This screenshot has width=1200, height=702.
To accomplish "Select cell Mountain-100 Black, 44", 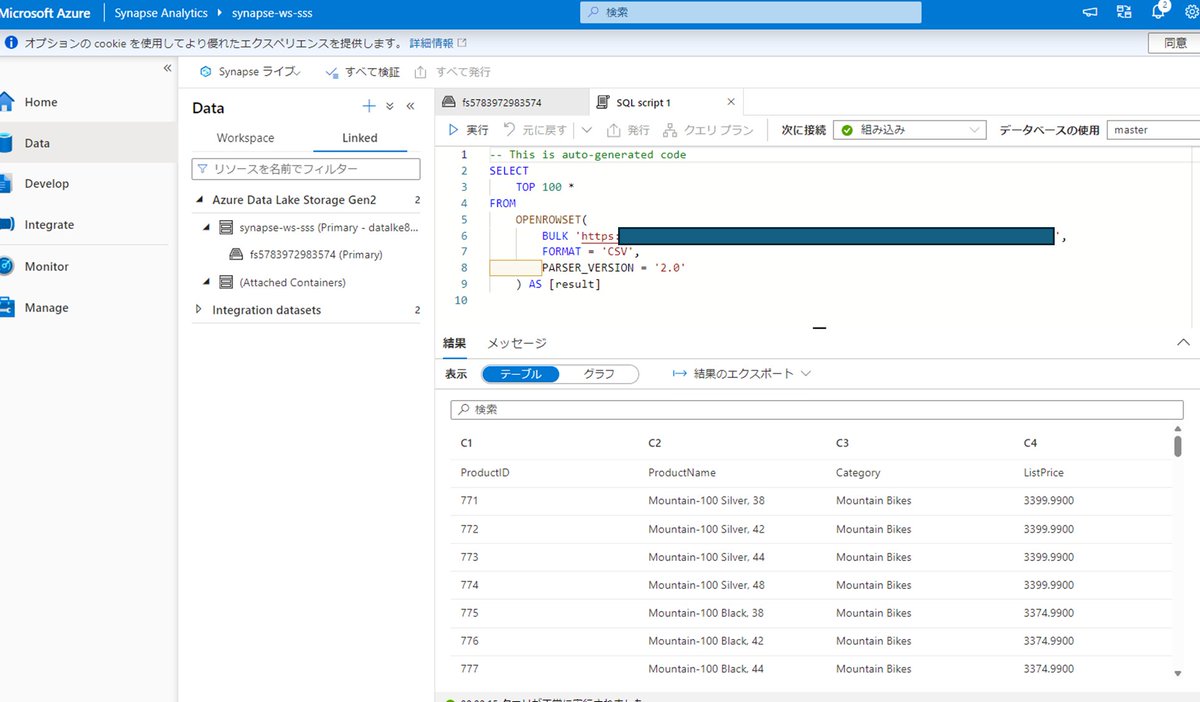I will 706,668.
